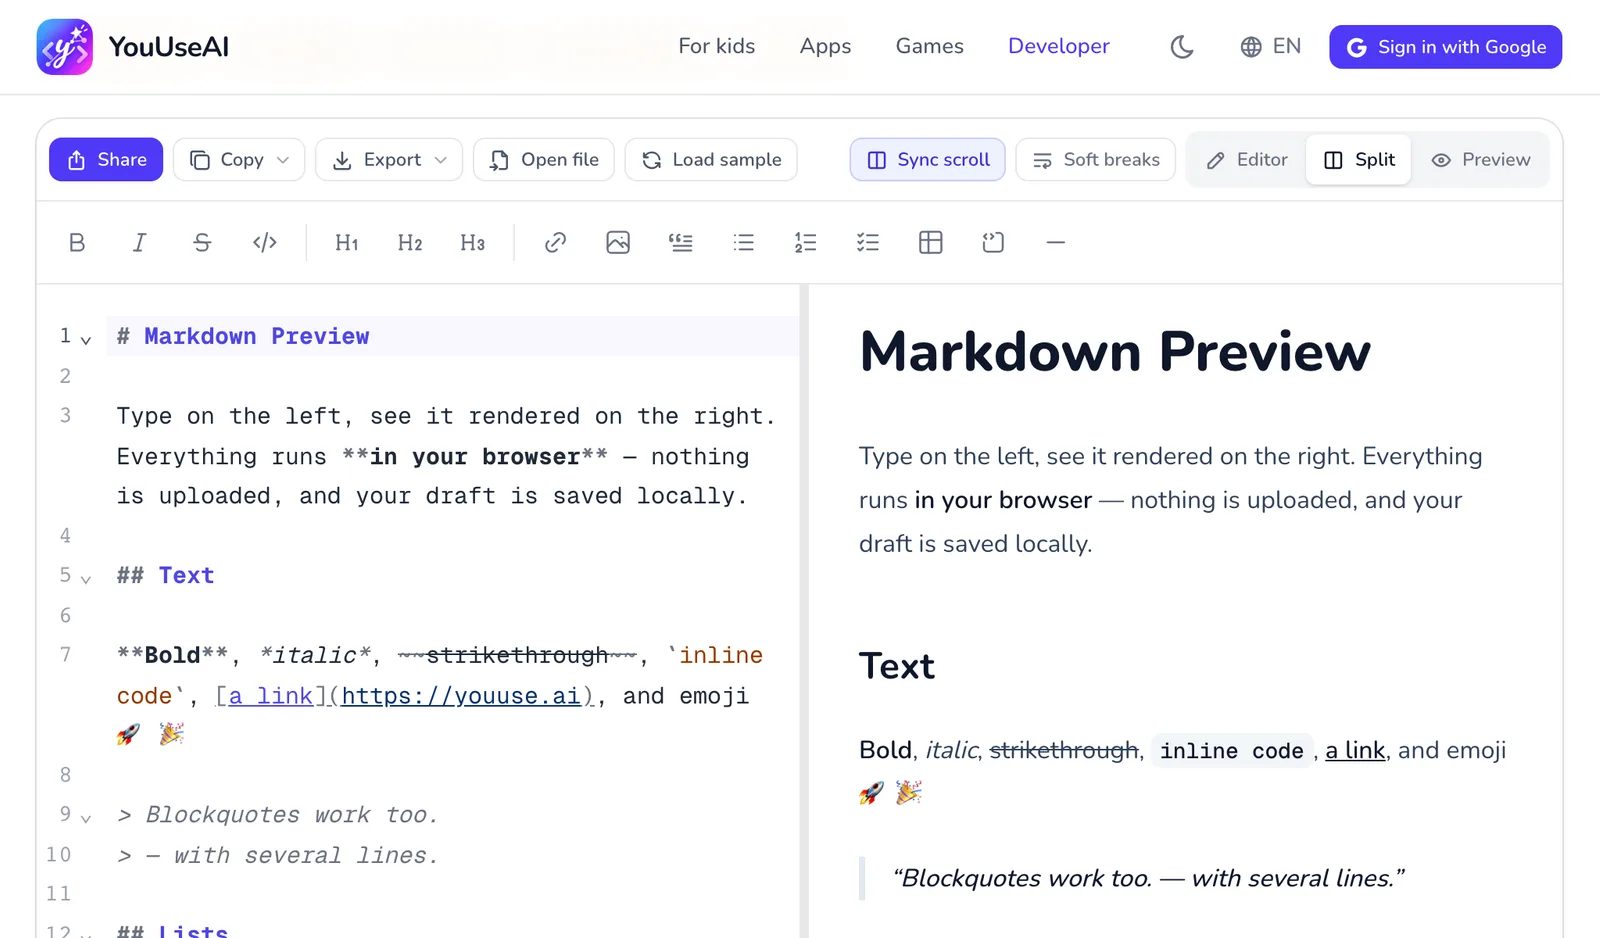Open the EN language selector
Viewport: 1600px width, 938px height.
click(1270, 47)
